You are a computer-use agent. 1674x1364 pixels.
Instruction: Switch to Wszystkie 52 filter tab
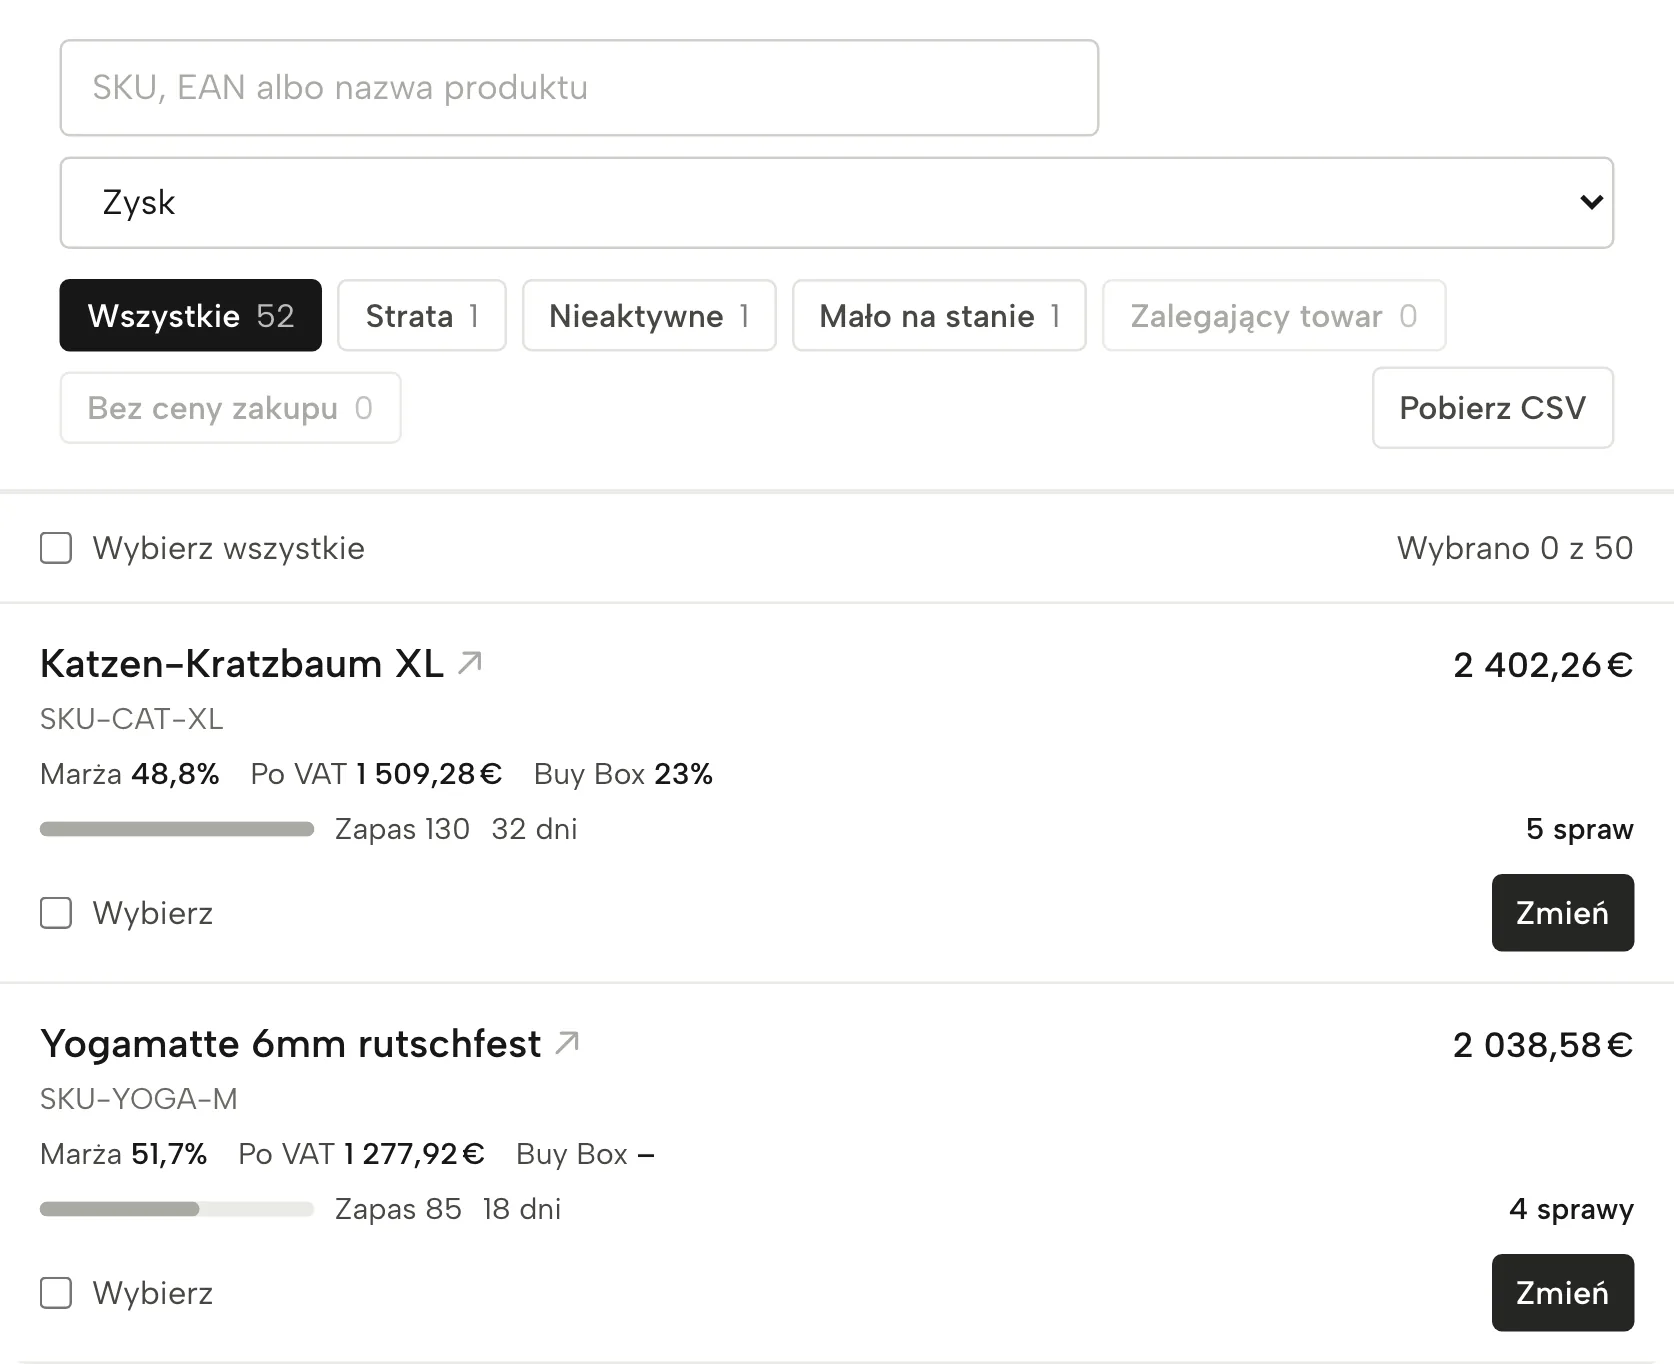click(x=191, y=315)
